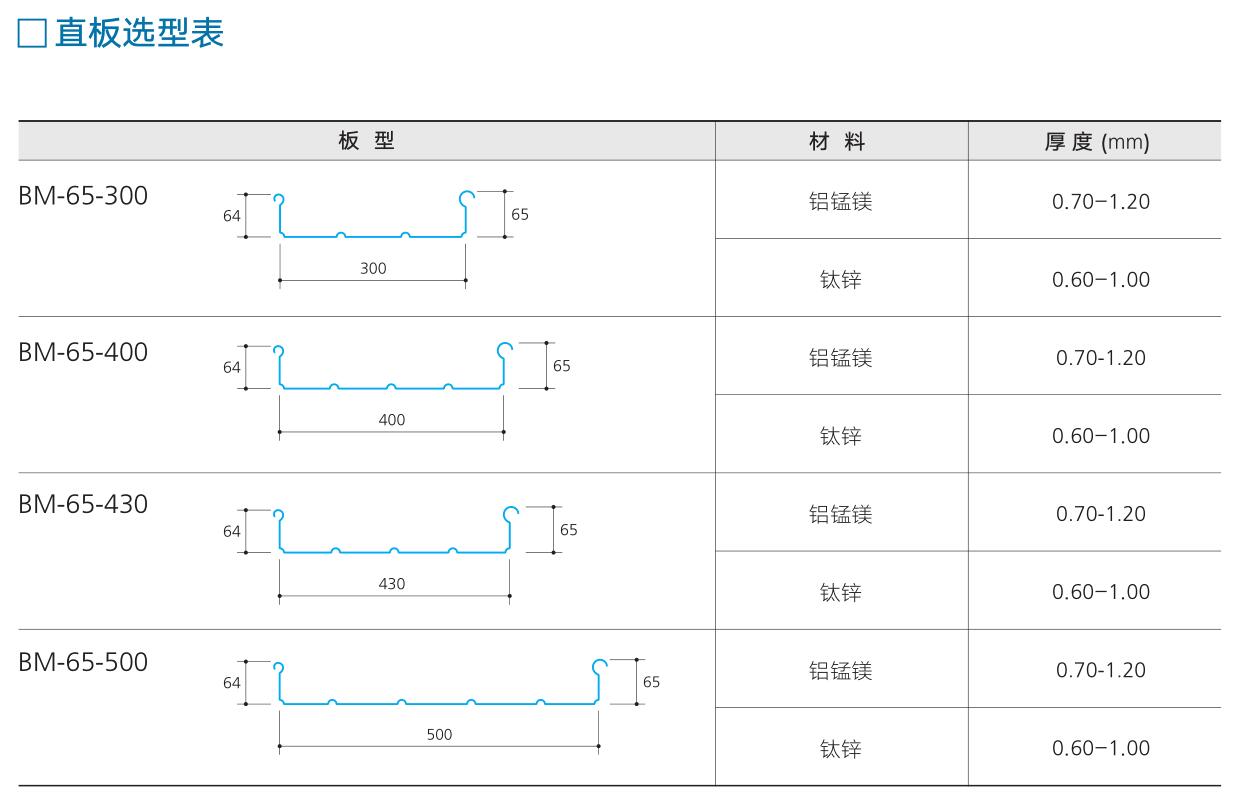This screenshot has width=1242, height=812.
Task: Select the BM-65-500 model label
Action: coord(83,662)
